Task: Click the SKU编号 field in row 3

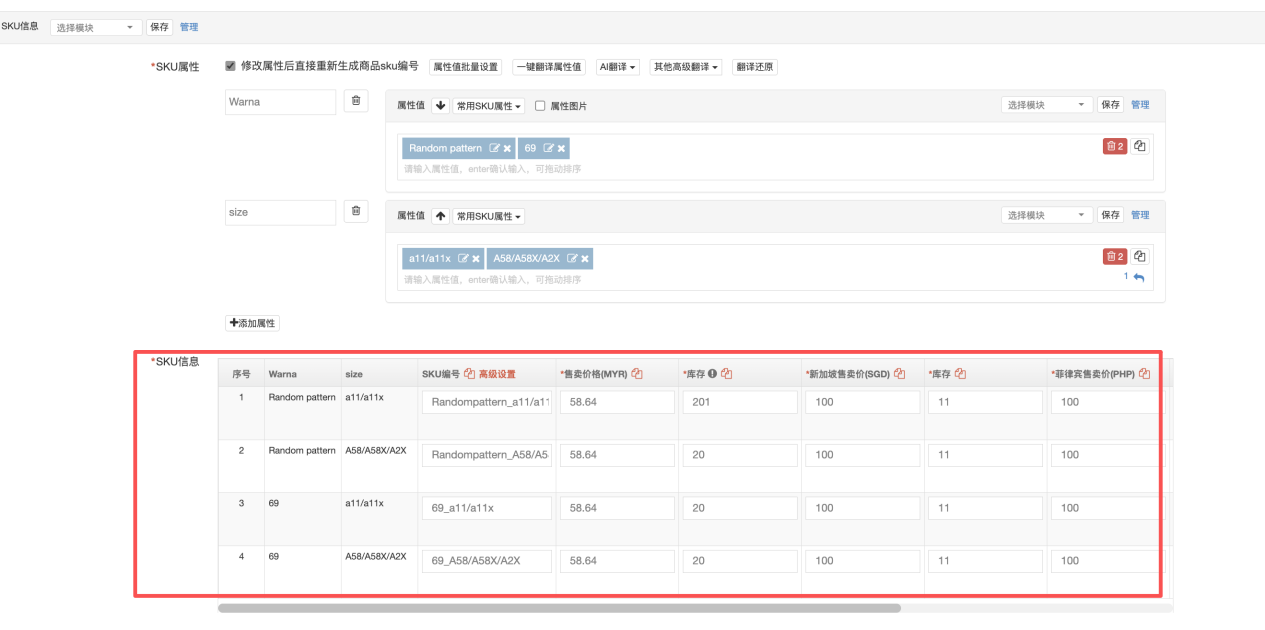Action: pos(486,508)
